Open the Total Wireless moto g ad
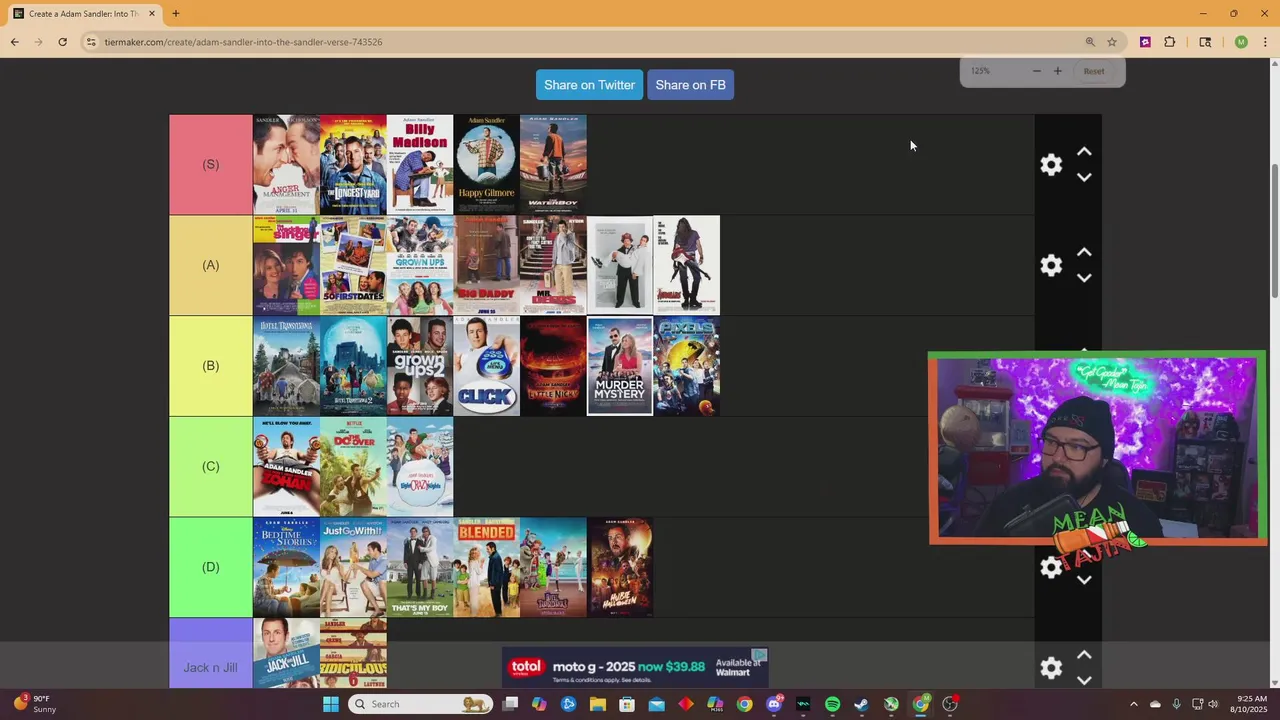The height and width of the screenshot is (720, 1280). [635, 667]
